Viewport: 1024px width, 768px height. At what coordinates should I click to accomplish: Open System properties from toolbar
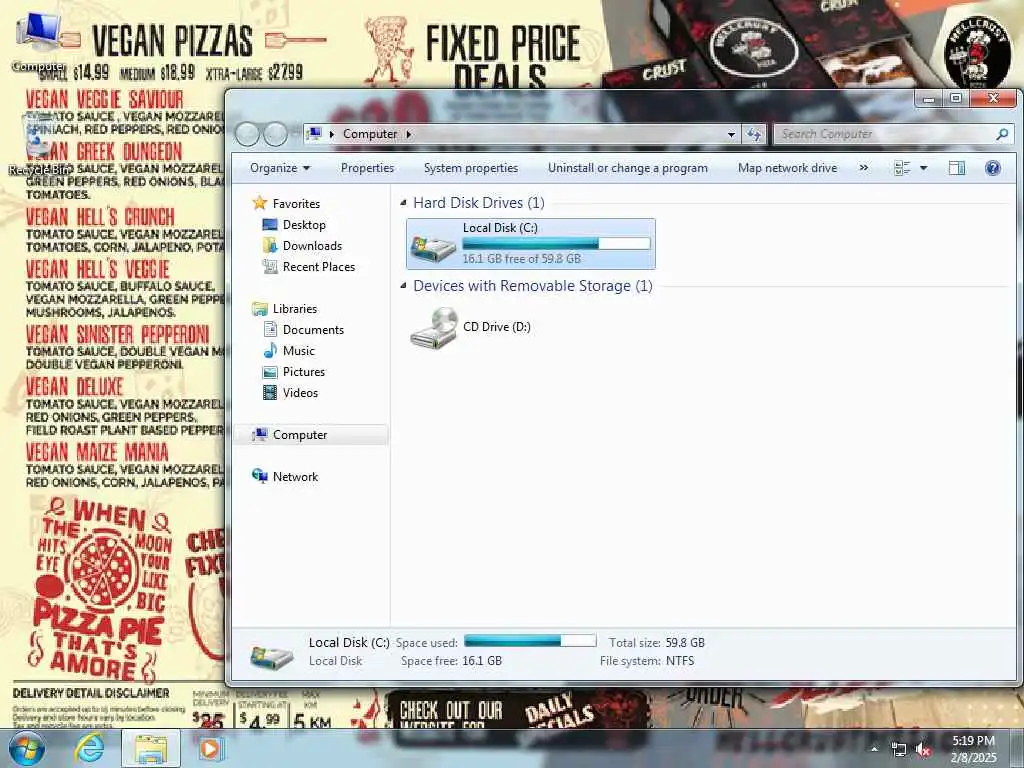click(x=470, y=168)
